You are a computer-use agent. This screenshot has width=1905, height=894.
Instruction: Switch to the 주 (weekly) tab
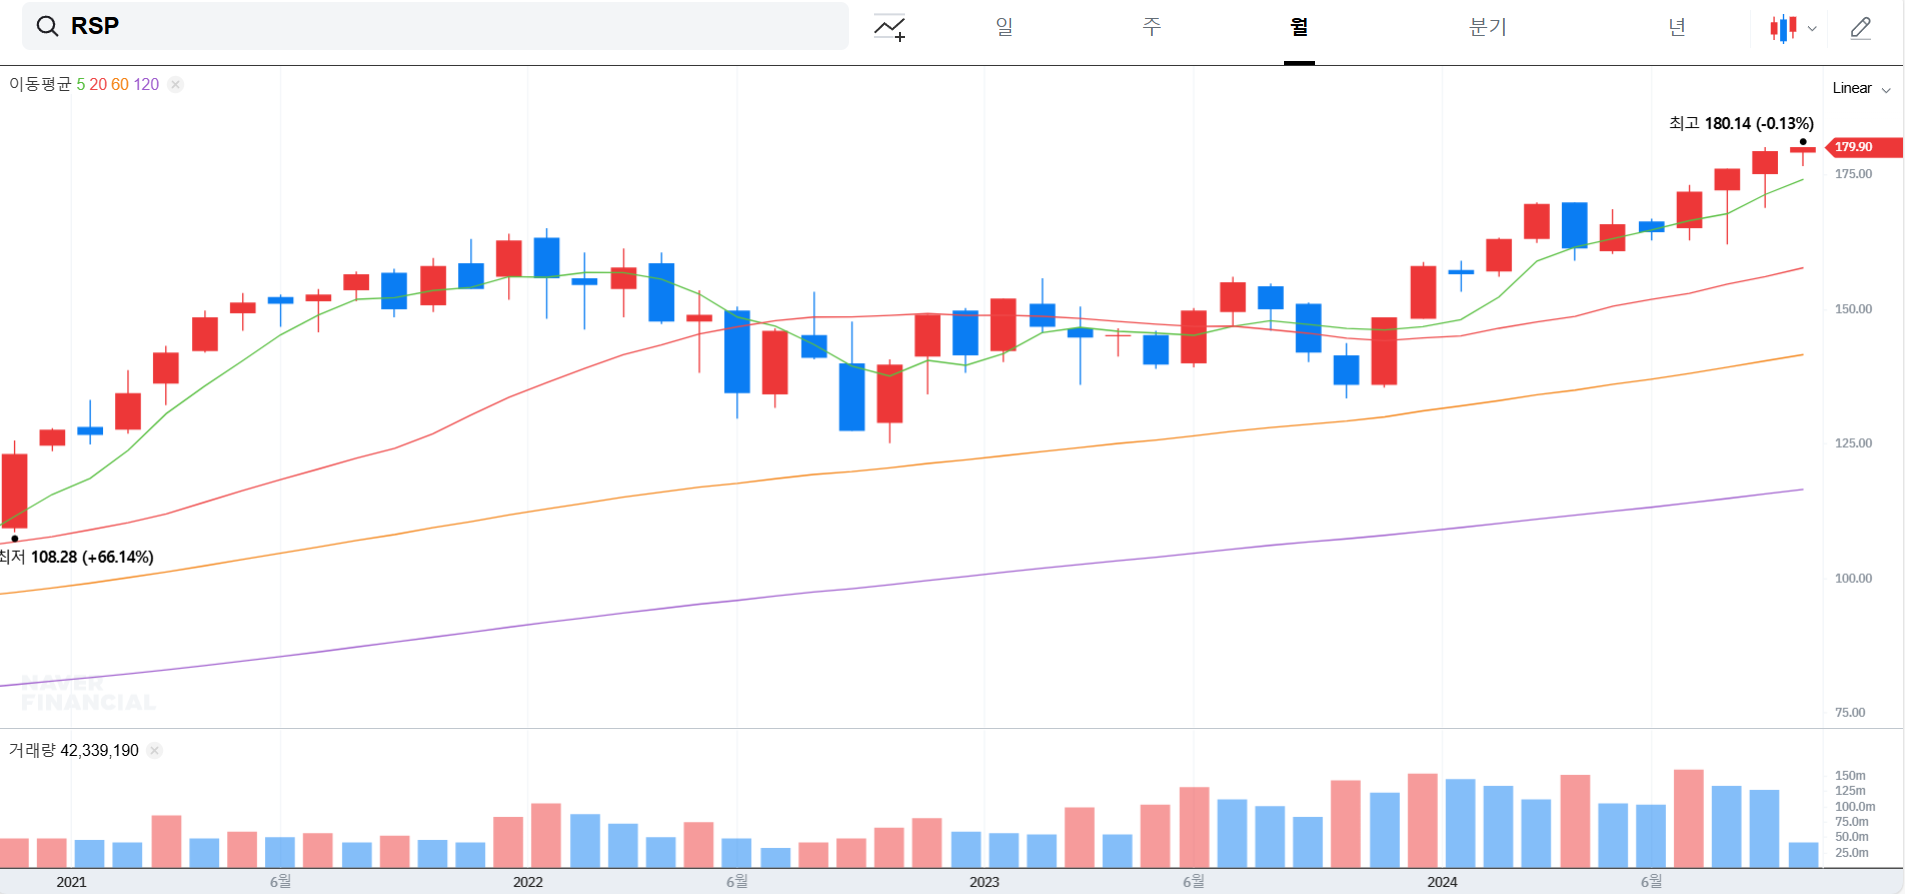click(1152, 27)
